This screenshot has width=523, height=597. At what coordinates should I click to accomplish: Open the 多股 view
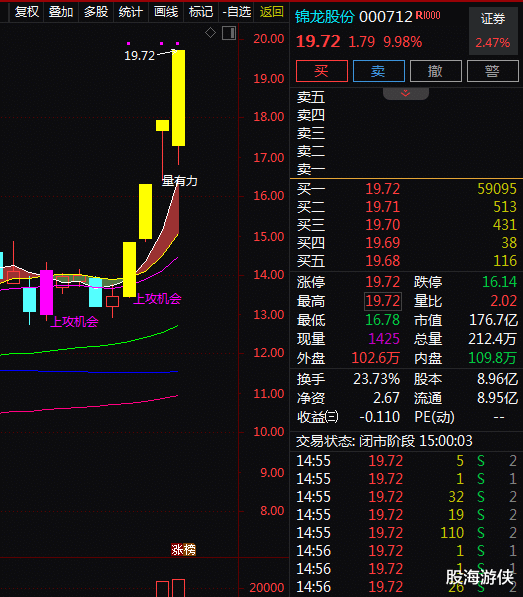[96, 12]
